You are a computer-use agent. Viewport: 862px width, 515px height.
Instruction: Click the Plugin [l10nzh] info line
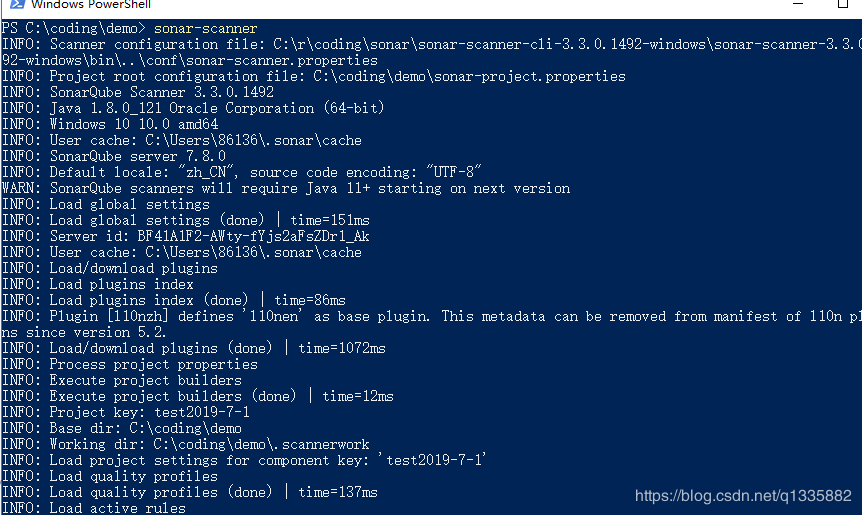(432, 324)
